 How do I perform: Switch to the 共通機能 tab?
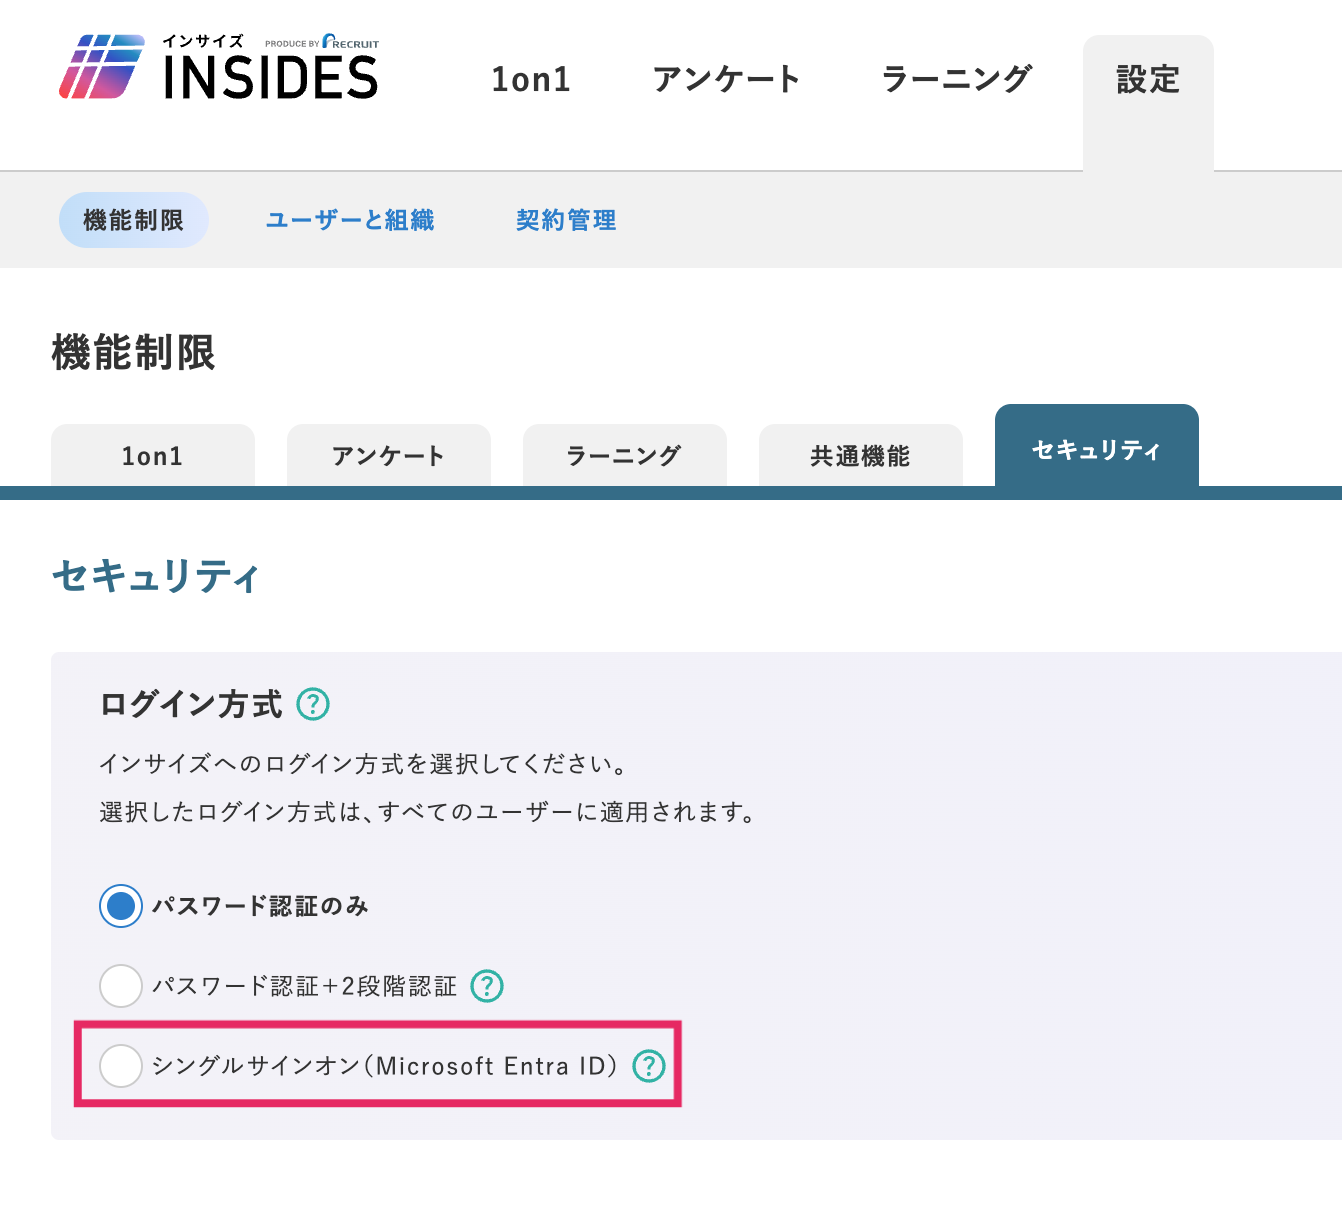tap(861, 456)
